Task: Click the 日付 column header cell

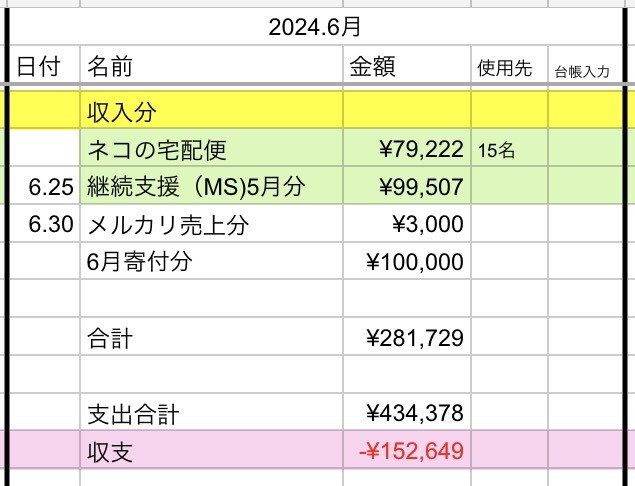Action: 38,68
